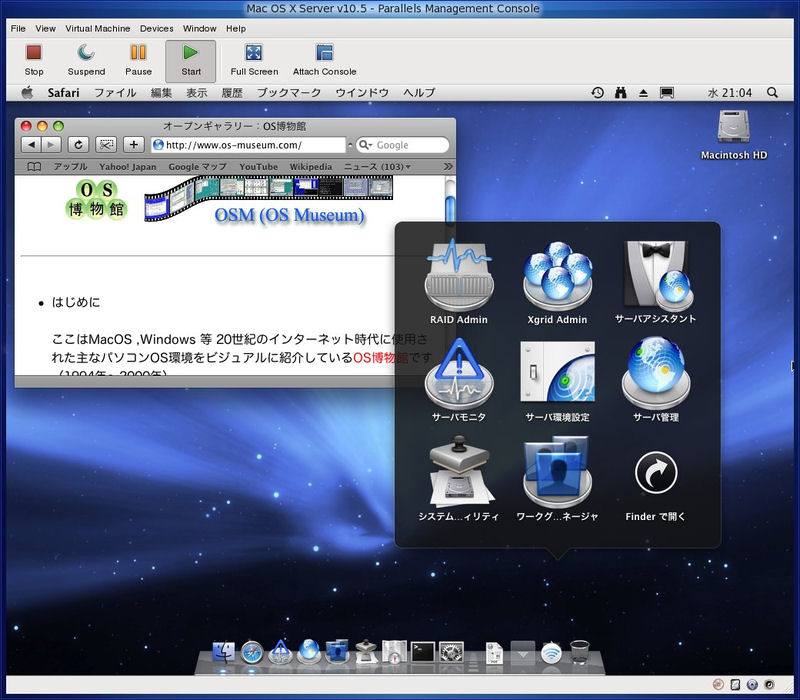Switch to Full Screen mode
800x700 pixels.
point(254,60)
